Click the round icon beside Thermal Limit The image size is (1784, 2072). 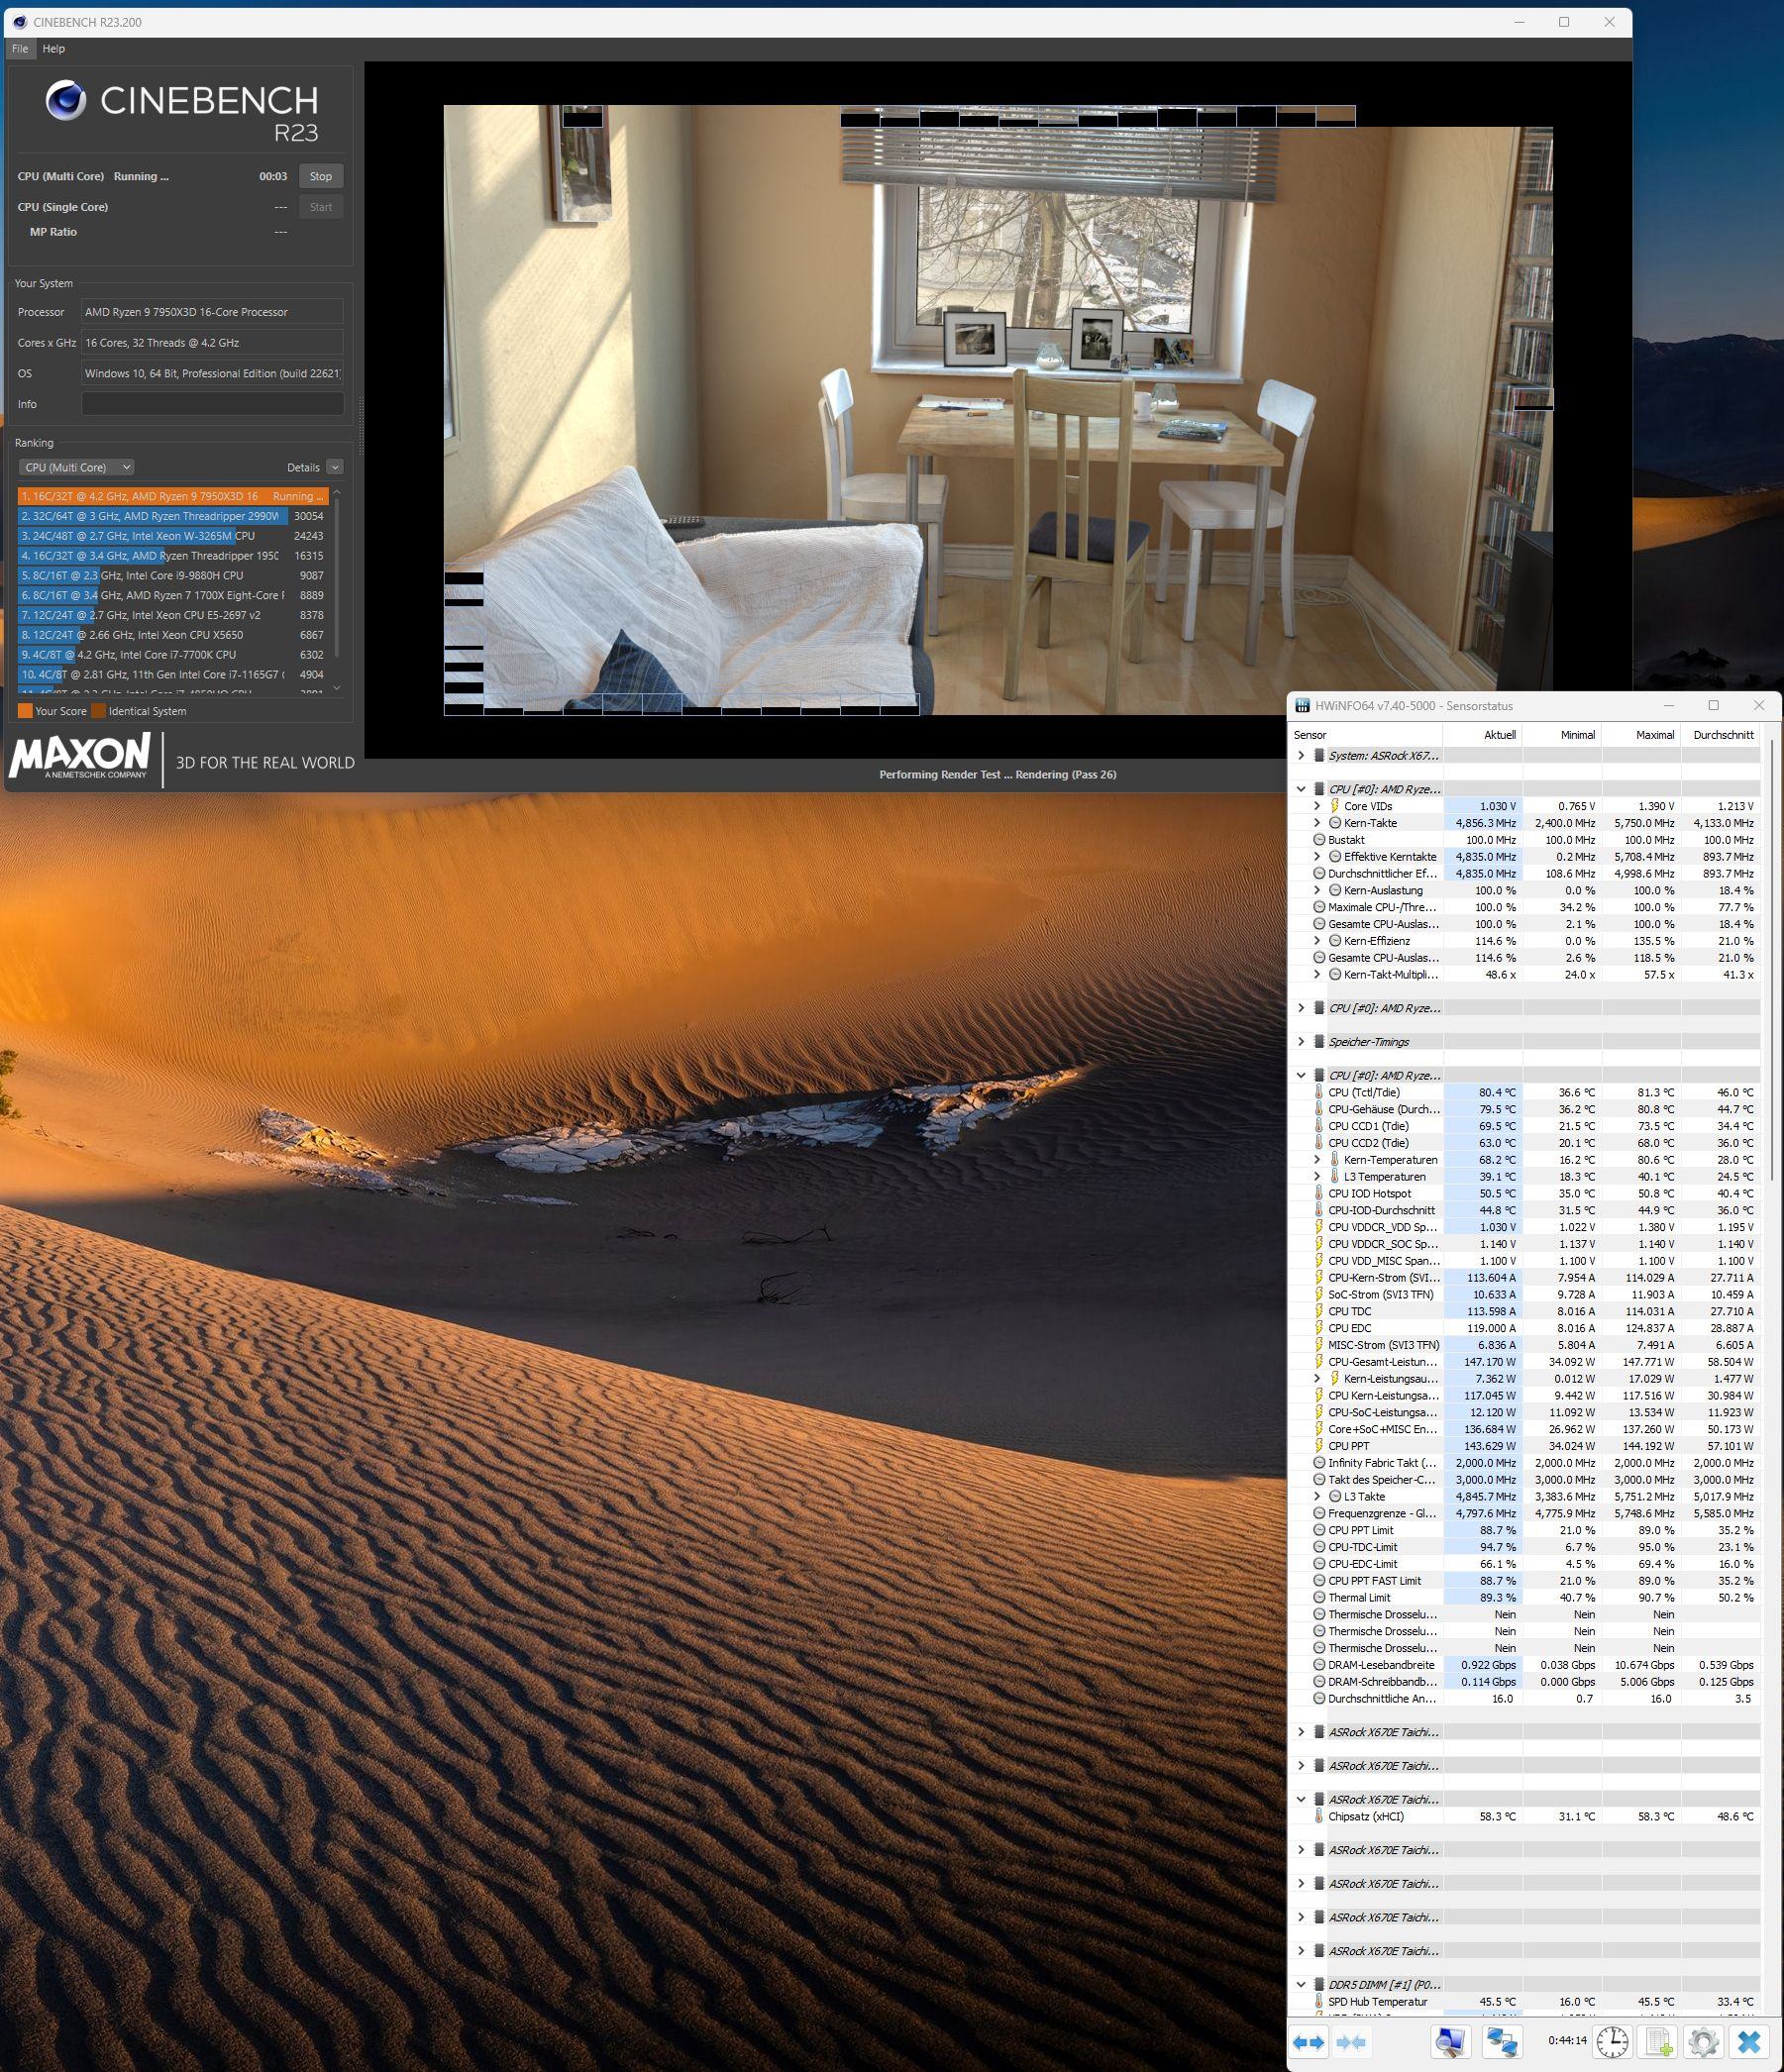point(1319,1597)
